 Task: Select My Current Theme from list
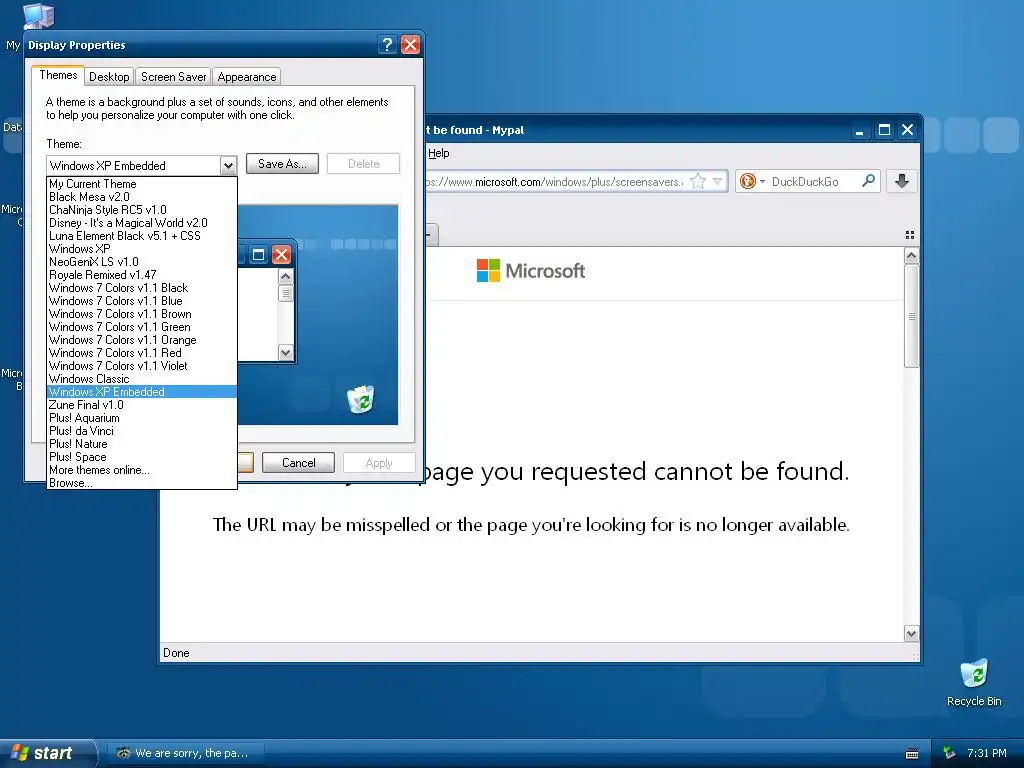tap(142, 184)
